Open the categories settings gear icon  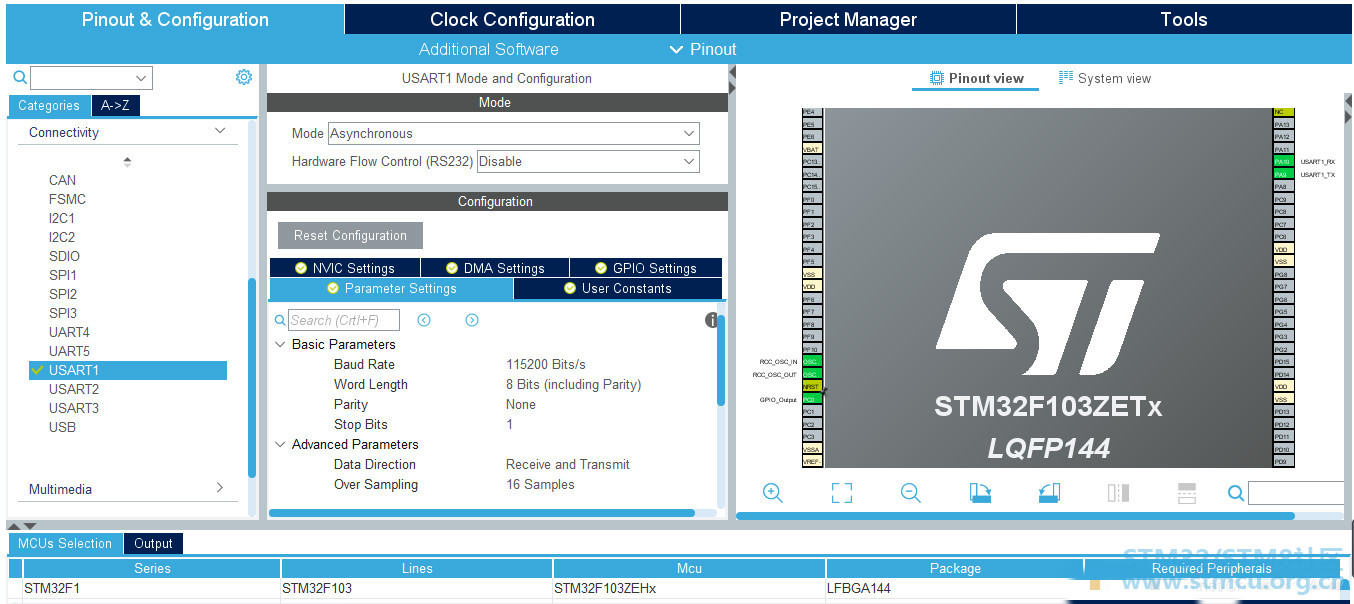(x=244, y=77)
